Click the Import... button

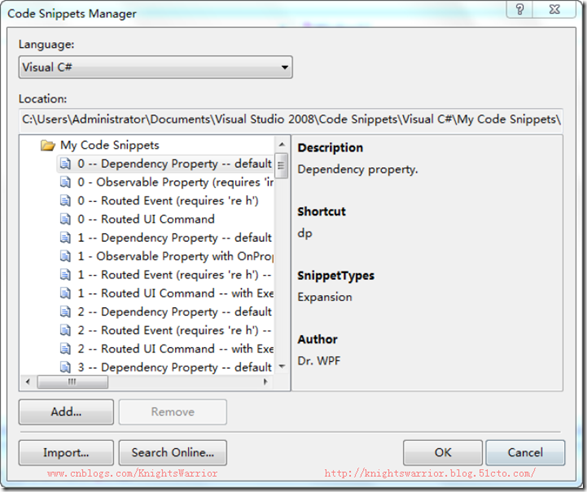pos(66,452)
